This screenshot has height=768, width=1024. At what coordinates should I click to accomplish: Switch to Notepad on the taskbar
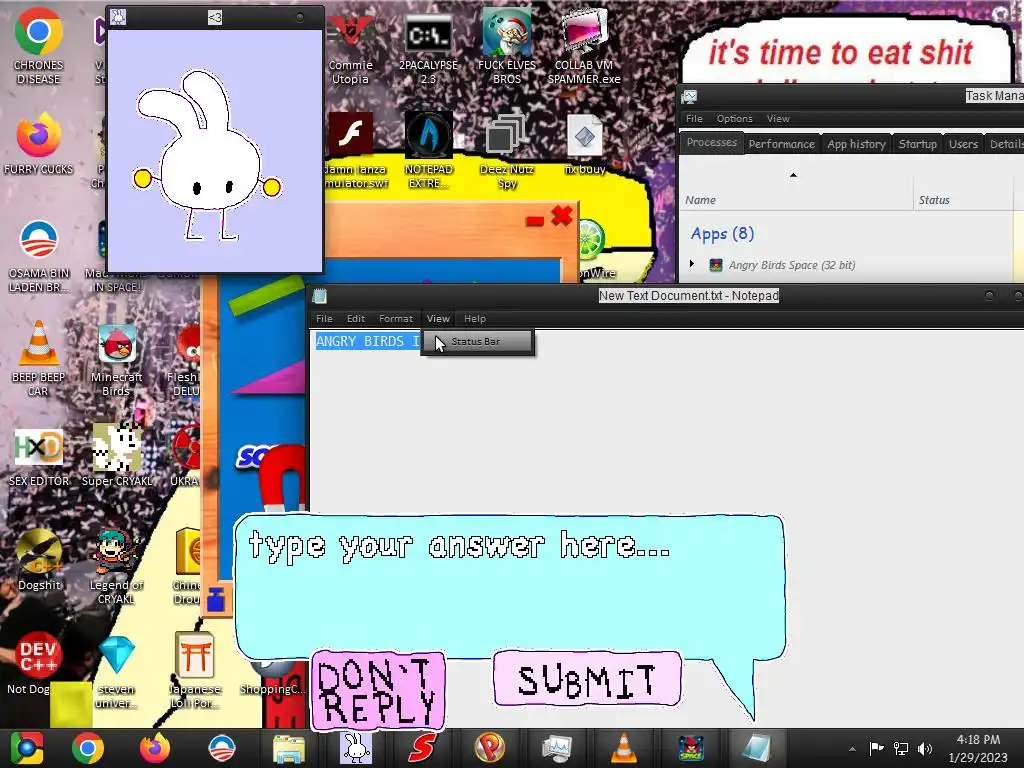click(756, 748)
